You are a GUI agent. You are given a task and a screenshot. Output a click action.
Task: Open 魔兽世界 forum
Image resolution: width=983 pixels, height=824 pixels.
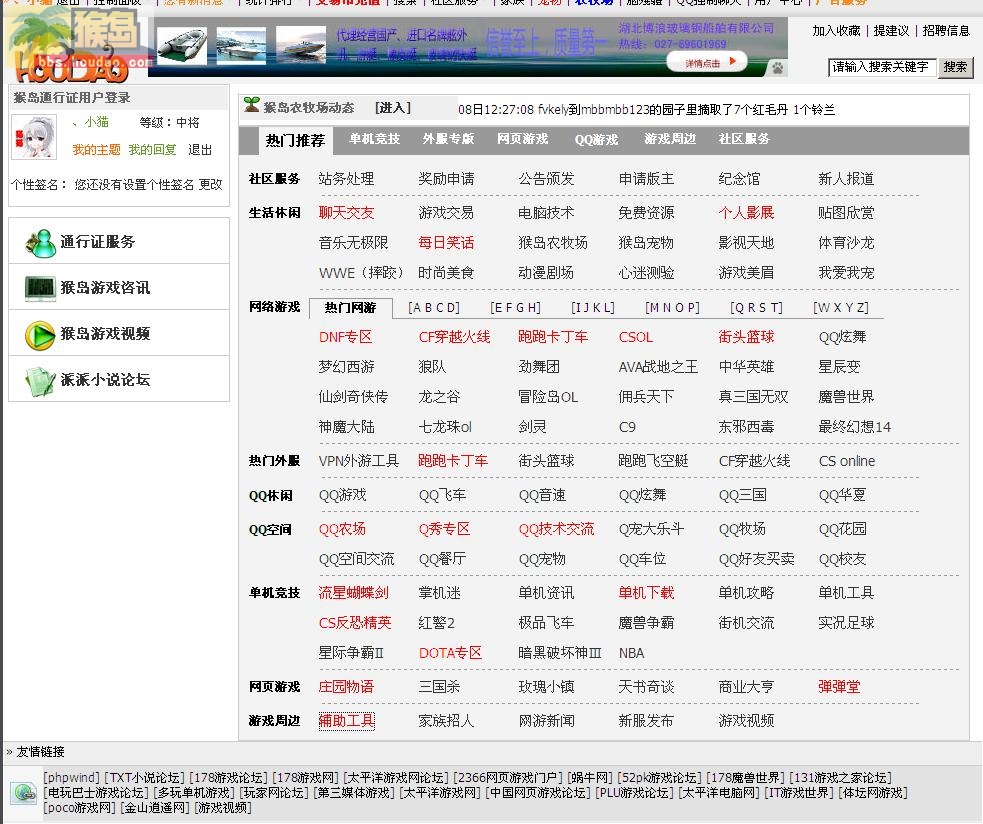click(846, 397)
